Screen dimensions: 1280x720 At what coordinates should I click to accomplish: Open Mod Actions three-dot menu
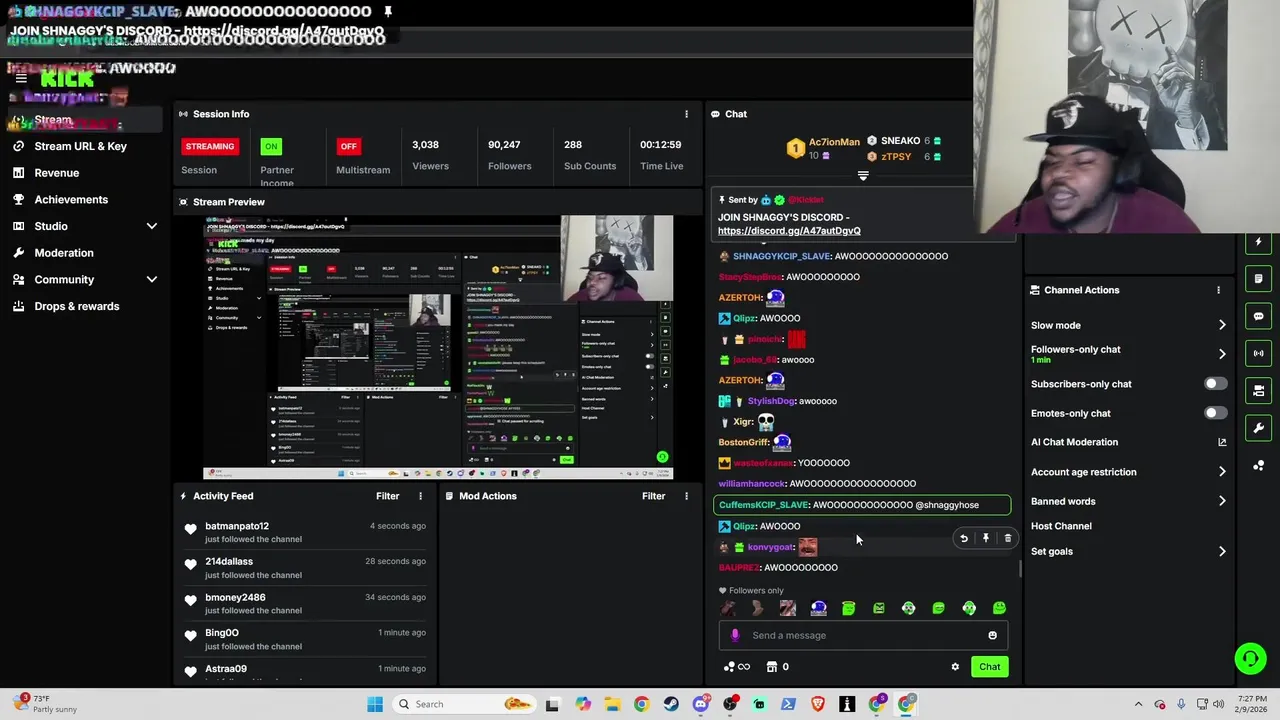[686, 496]
